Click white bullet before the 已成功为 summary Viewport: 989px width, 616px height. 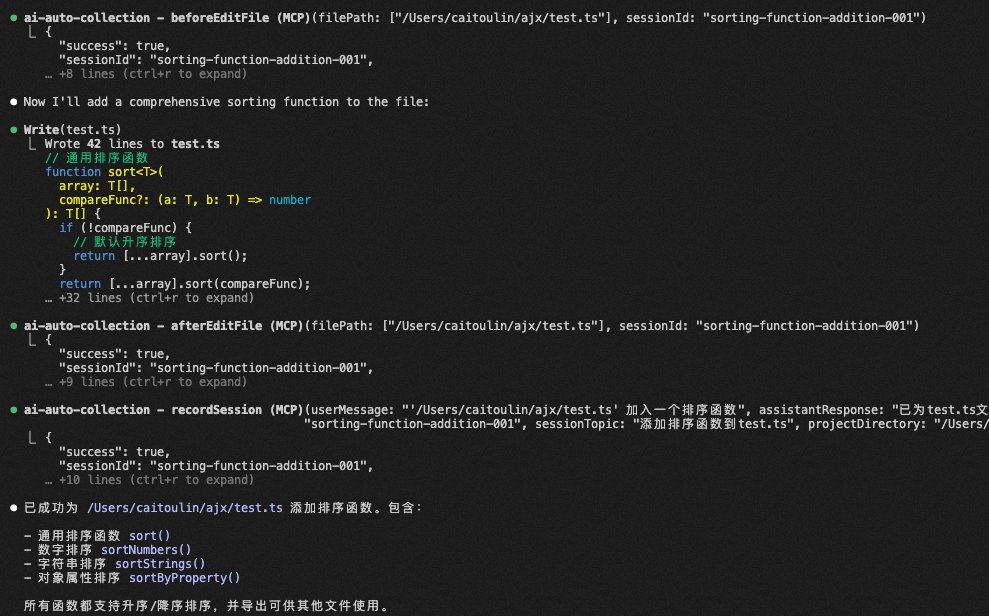click(13, 508)
